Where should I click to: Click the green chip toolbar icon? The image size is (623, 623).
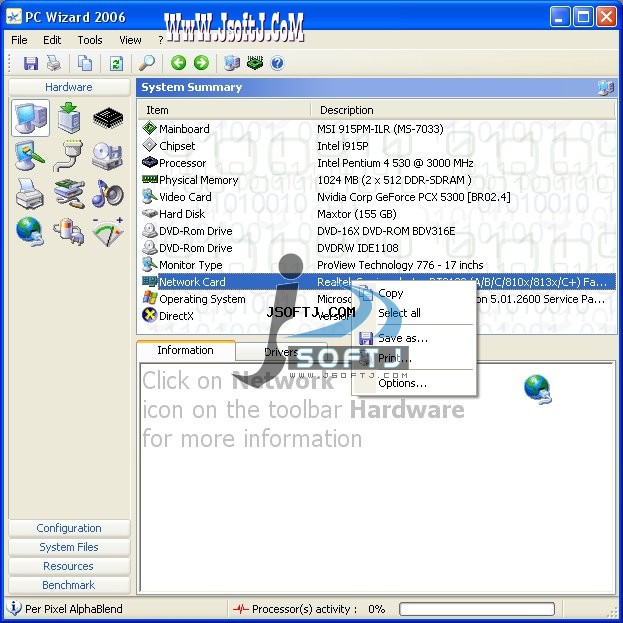pos(255,63)
